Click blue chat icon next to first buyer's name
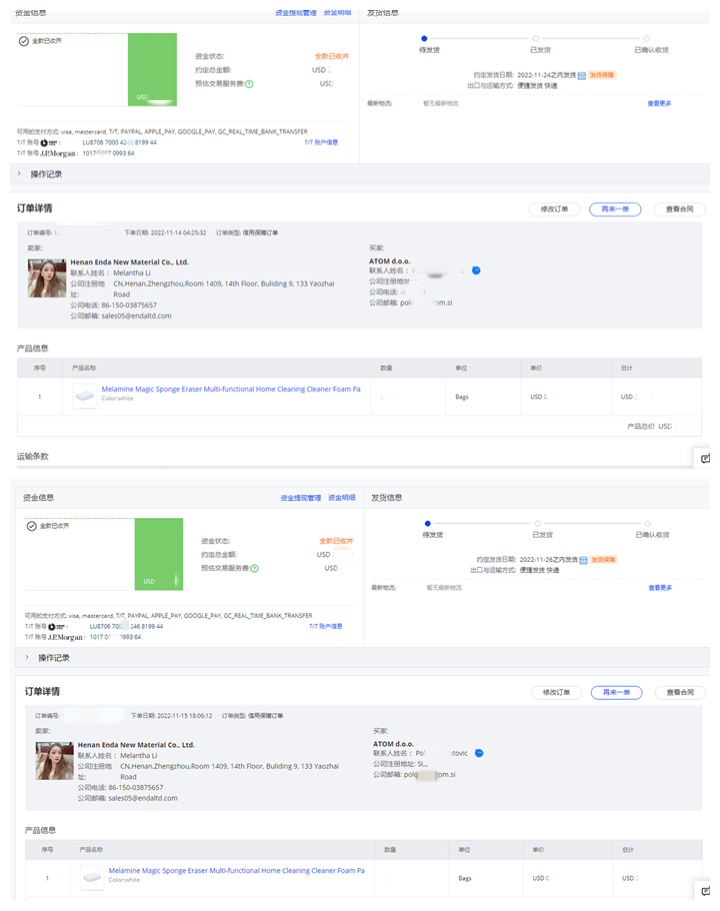Screen dimensions: 720x911 [x=476, y=270]
